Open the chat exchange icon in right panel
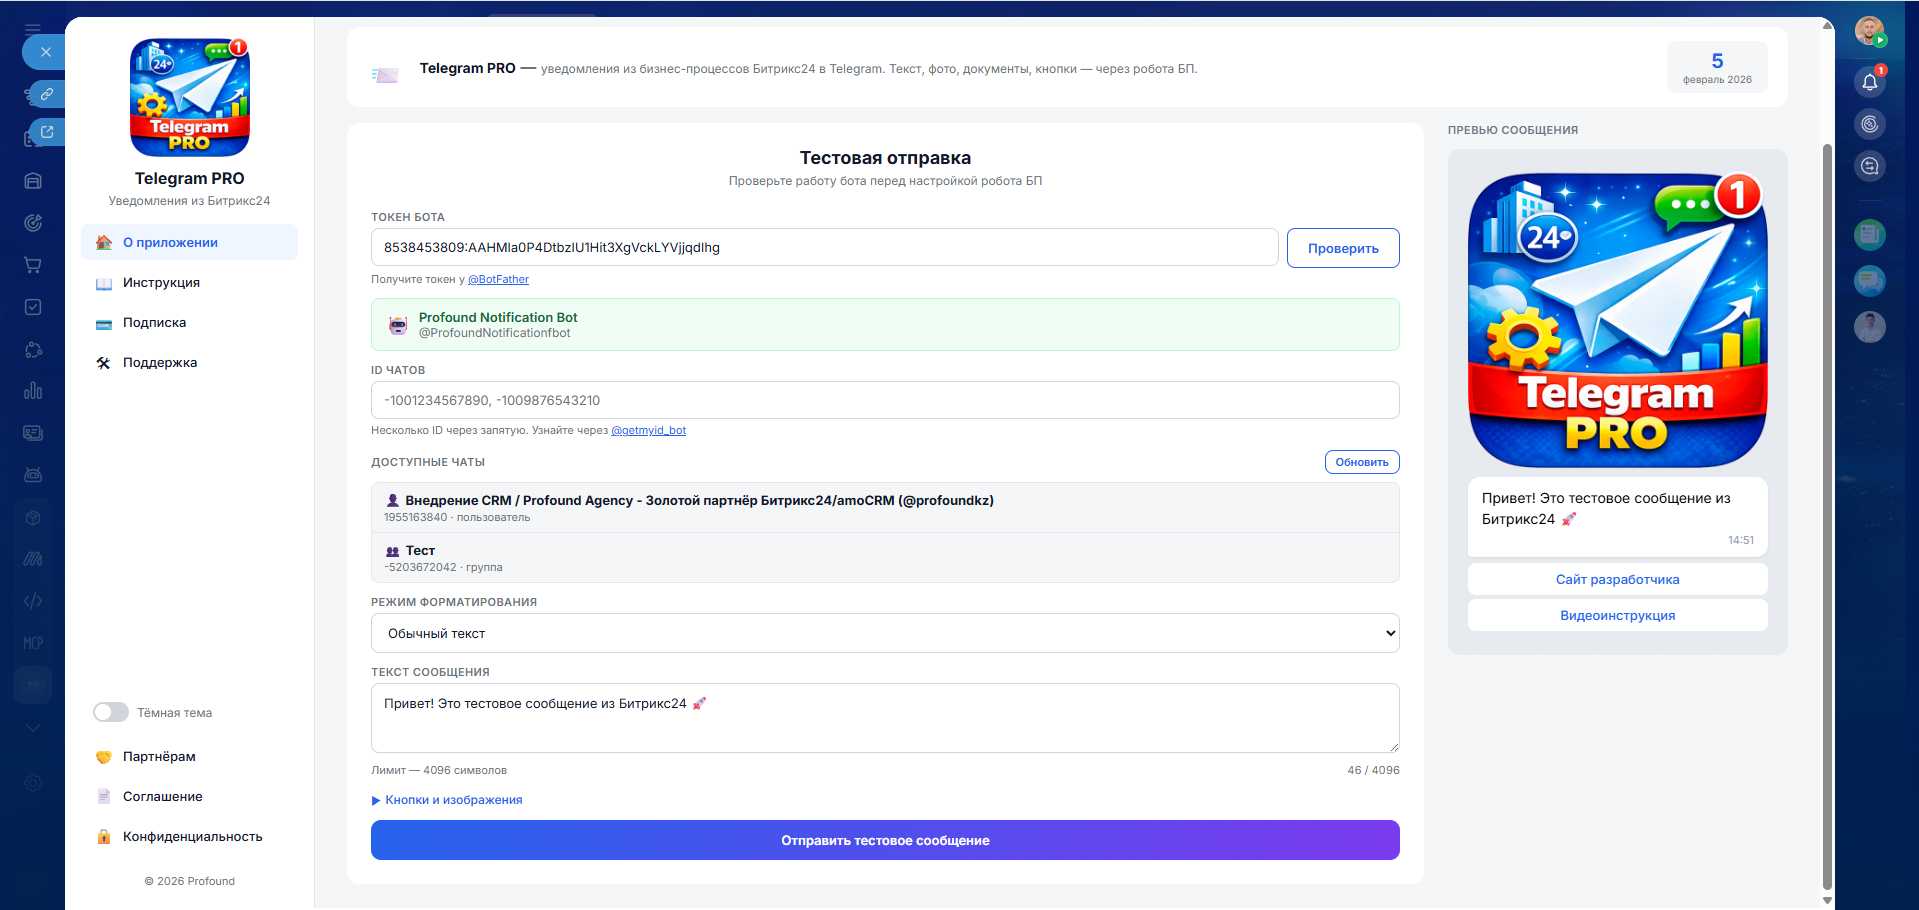The image size is (1919, 910). tap(1869, 166)
